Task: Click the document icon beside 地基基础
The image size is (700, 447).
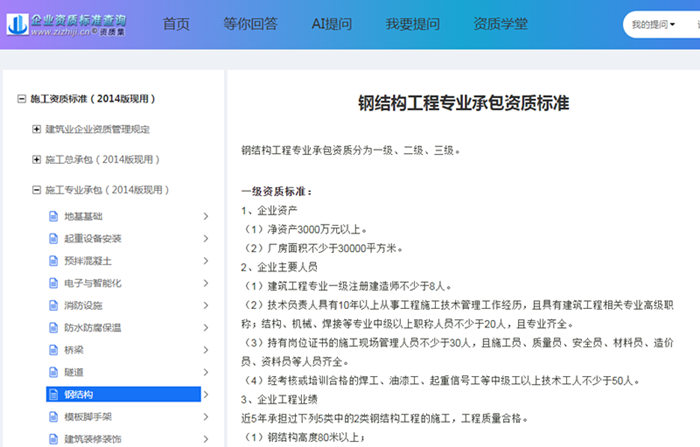Action: 54,216
